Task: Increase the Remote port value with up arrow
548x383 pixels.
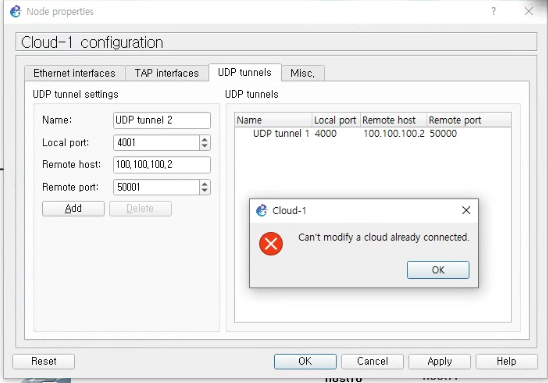Action: coord(205,184)
